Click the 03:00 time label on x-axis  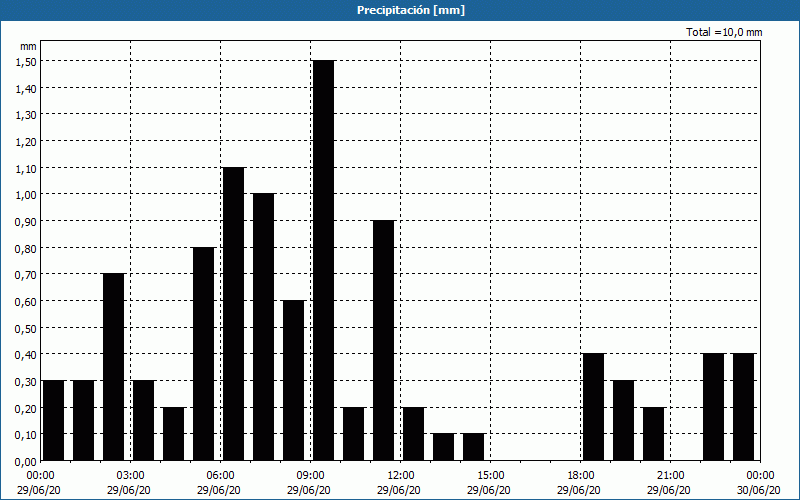131,476
